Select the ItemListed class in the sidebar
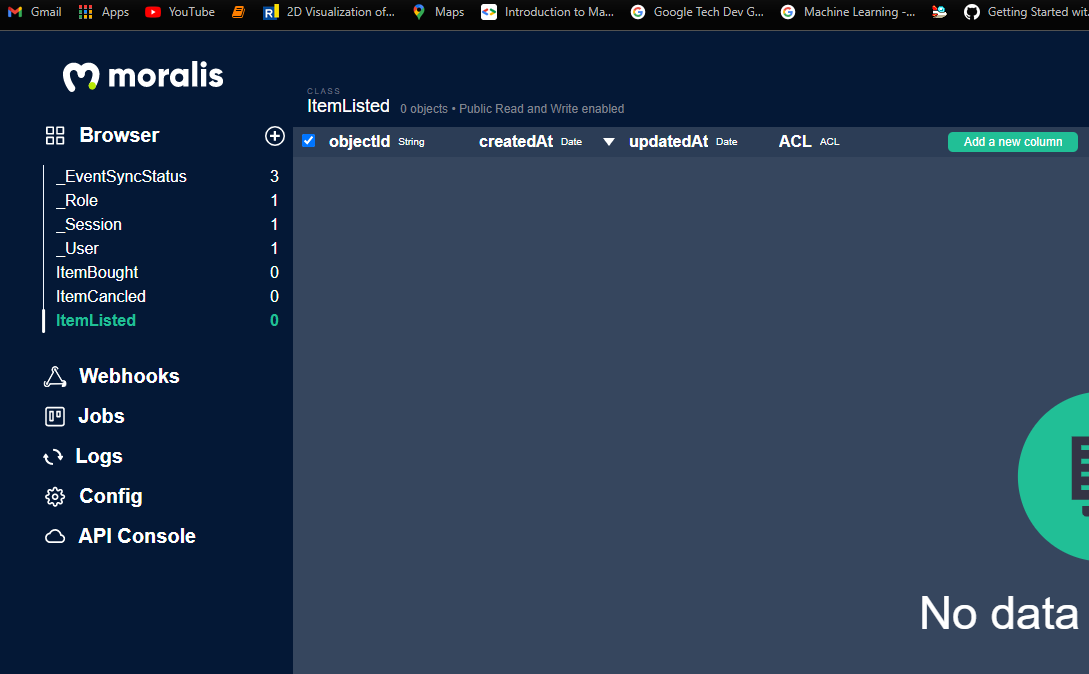This screenshot has height=674, width=1089. (x=95, y=320)
